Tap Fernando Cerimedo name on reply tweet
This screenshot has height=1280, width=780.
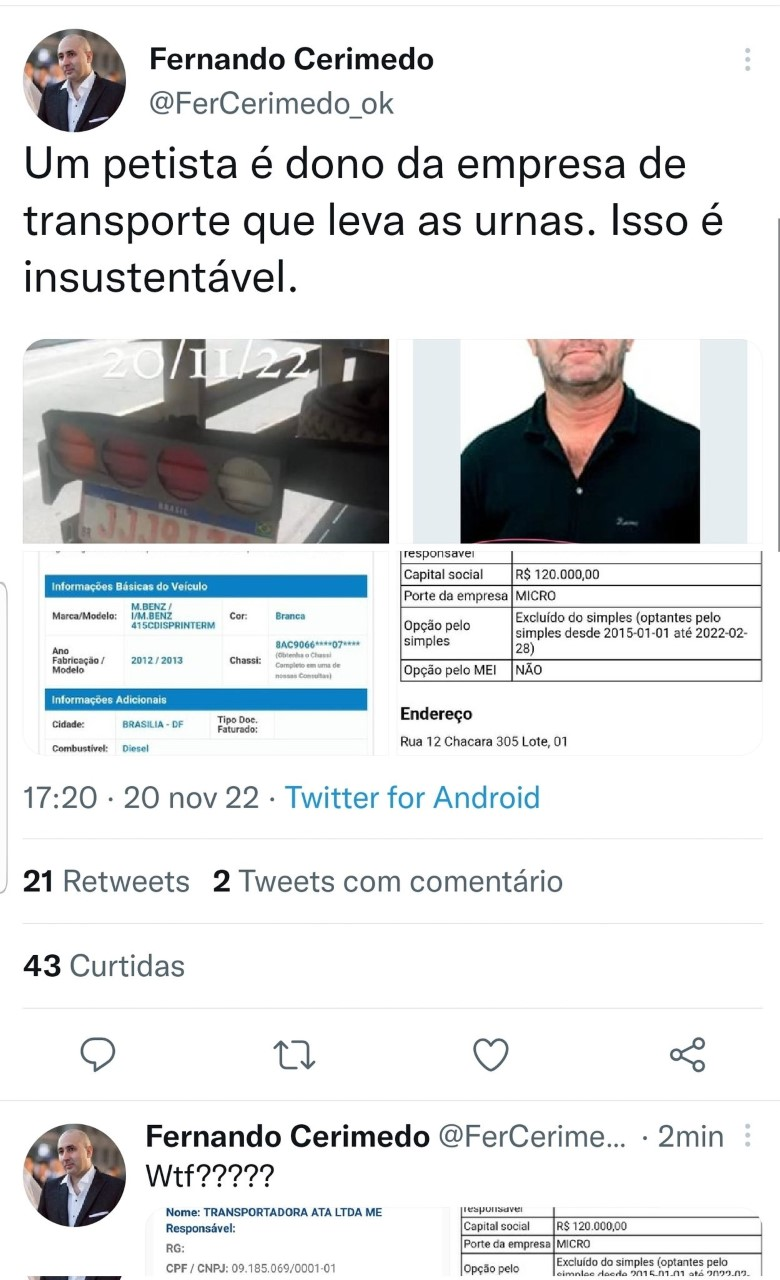288,1136
